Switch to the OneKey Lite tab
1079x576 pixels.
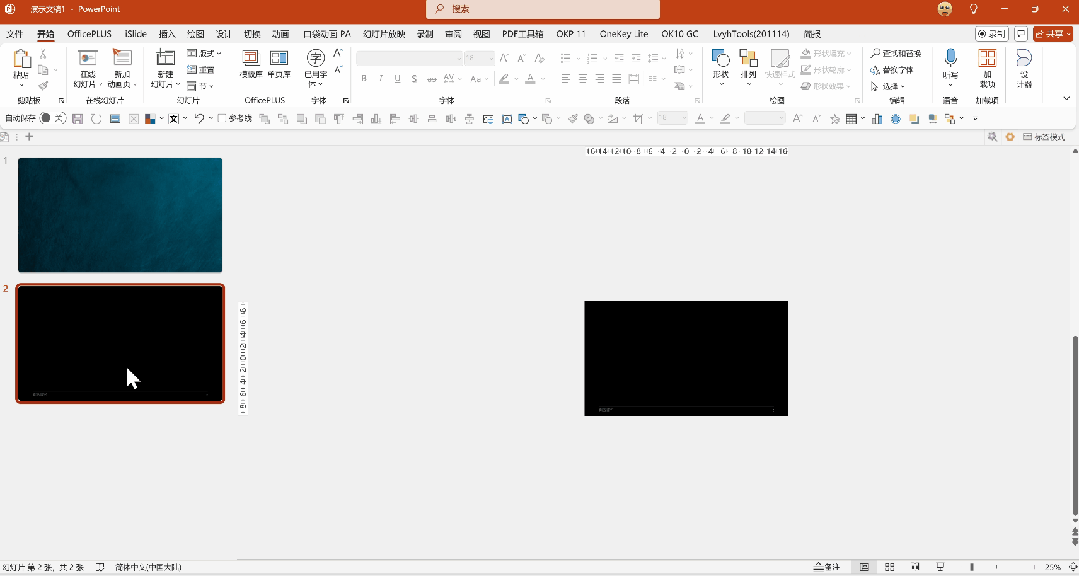click(x=623, y=34)
